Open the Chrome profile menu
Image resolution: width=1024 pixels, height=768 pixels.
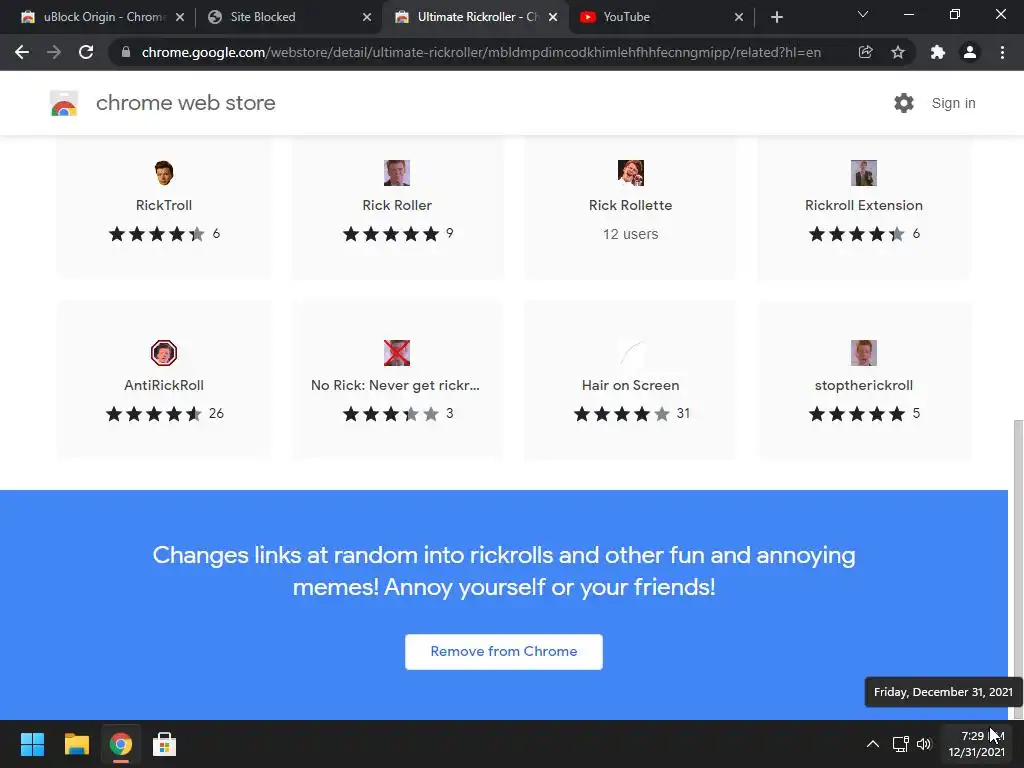(x=970, y=52)
